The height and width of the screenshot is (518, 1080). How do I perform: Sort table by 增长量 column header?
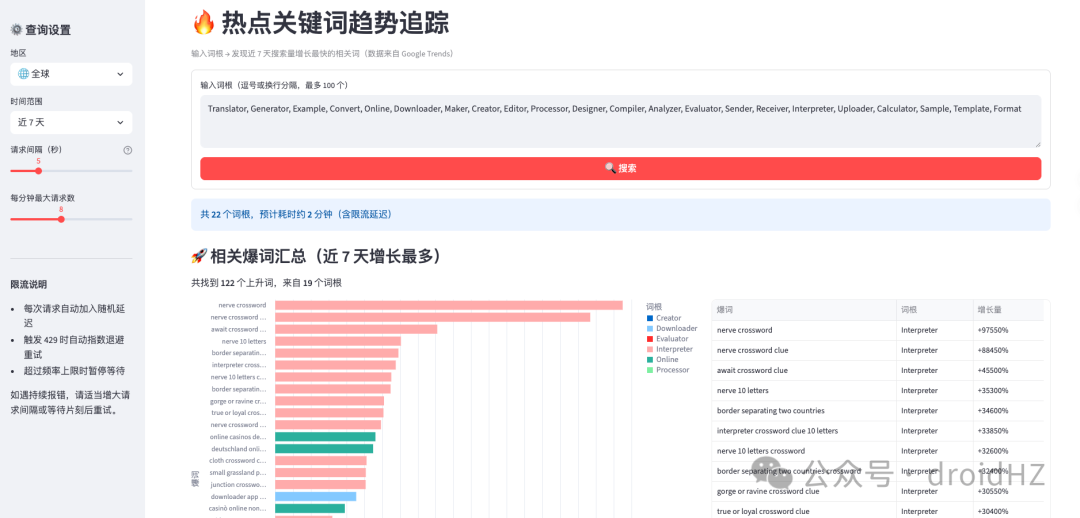[1008, 310]
